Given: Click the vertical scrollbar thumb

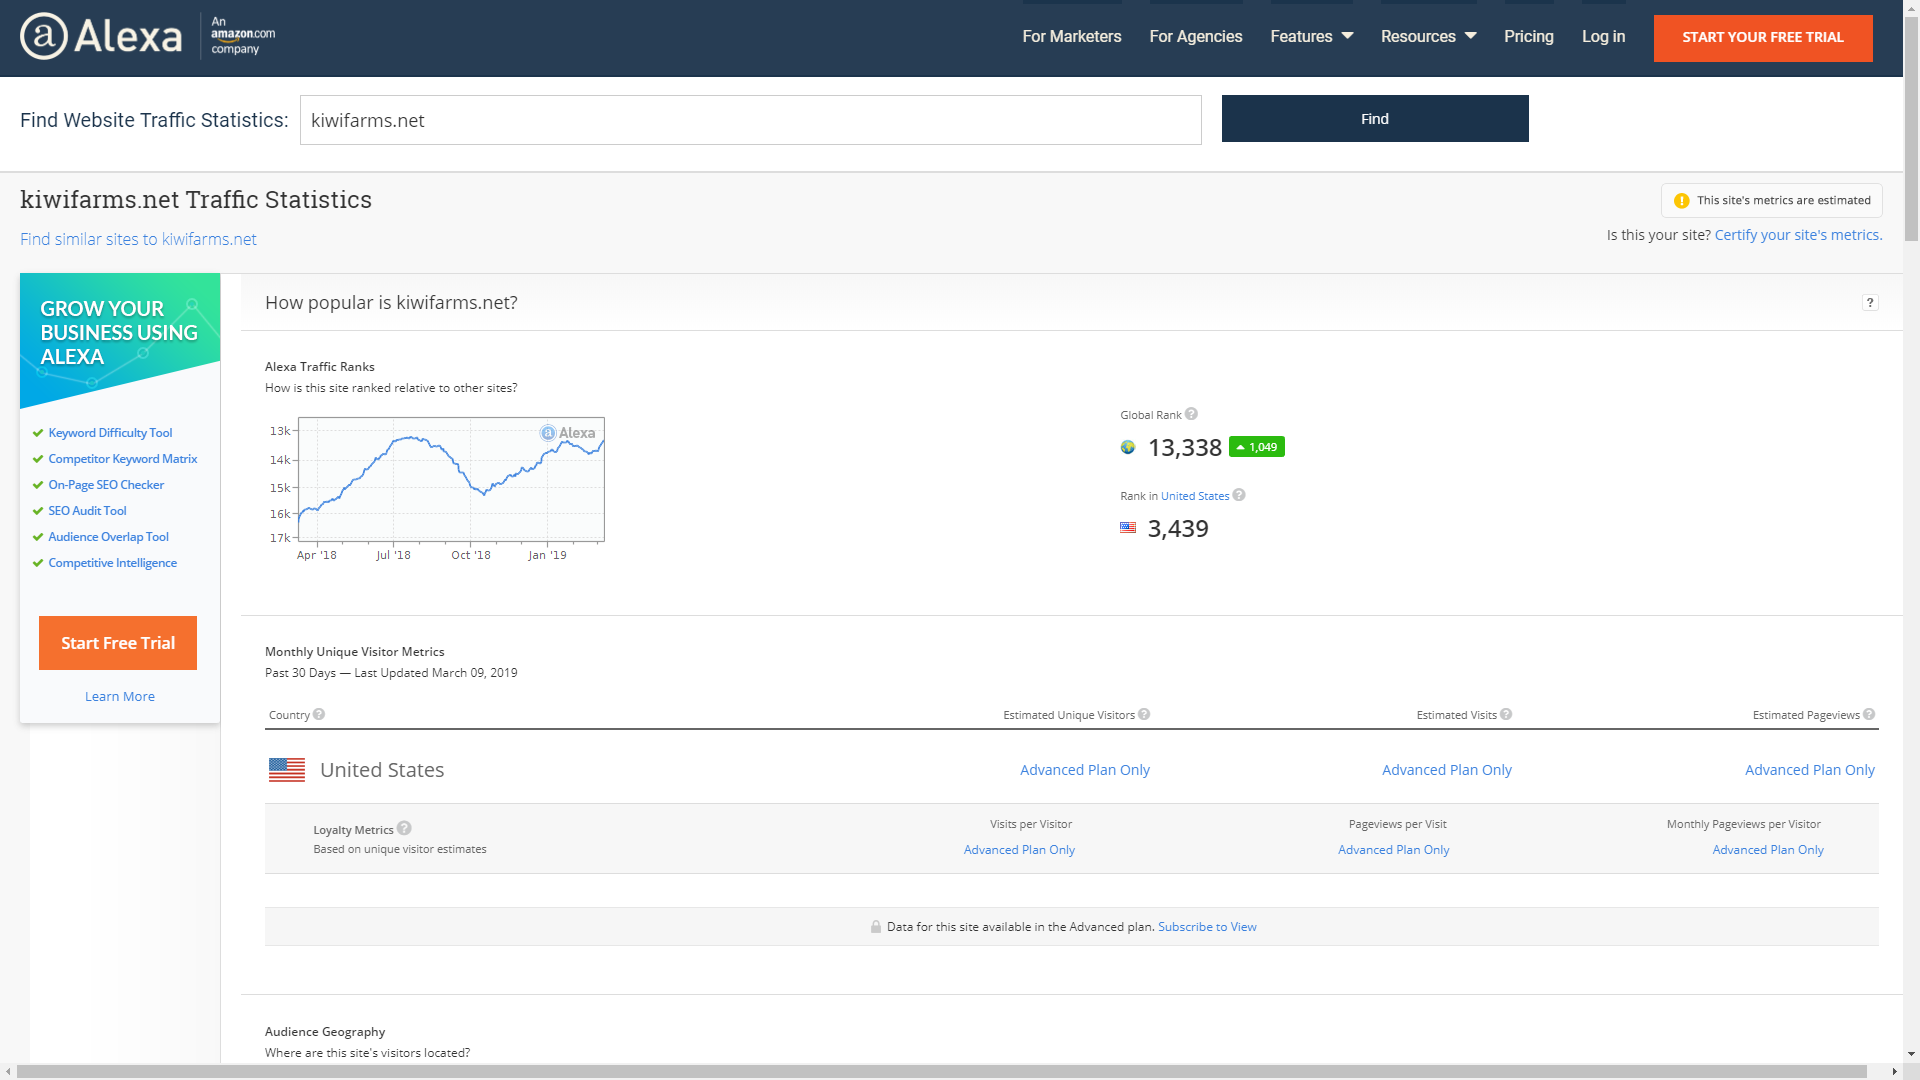Looking at the screenshot, I should (x=1911, y=128).
